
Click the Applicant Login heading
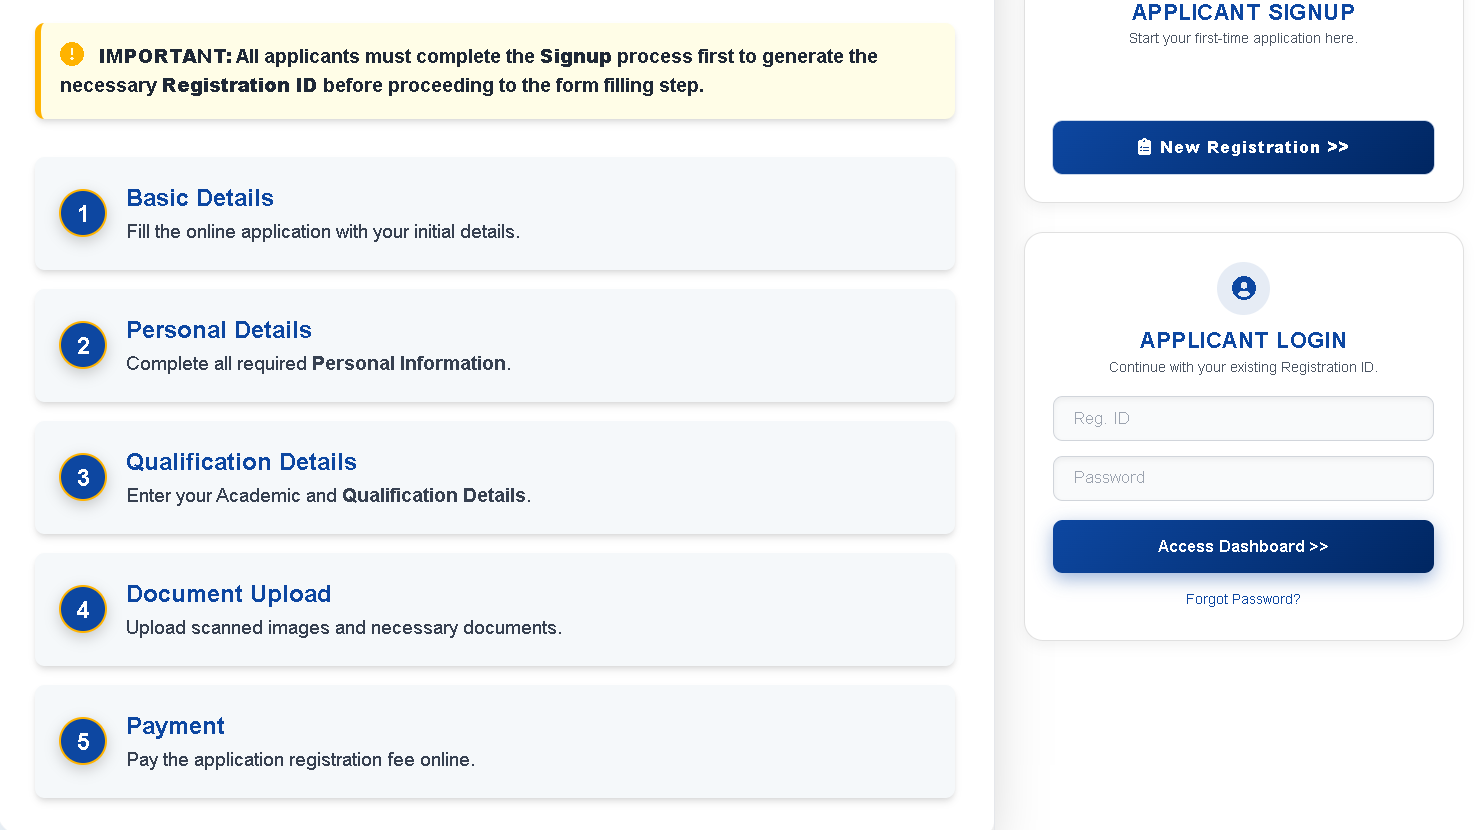[x=1243, y=340]
